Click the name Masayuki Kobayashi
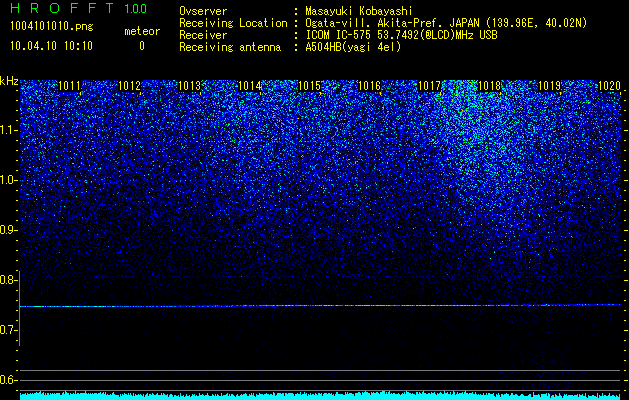The width and height of the screenshot is (629, 400). (x=359, y=11)
